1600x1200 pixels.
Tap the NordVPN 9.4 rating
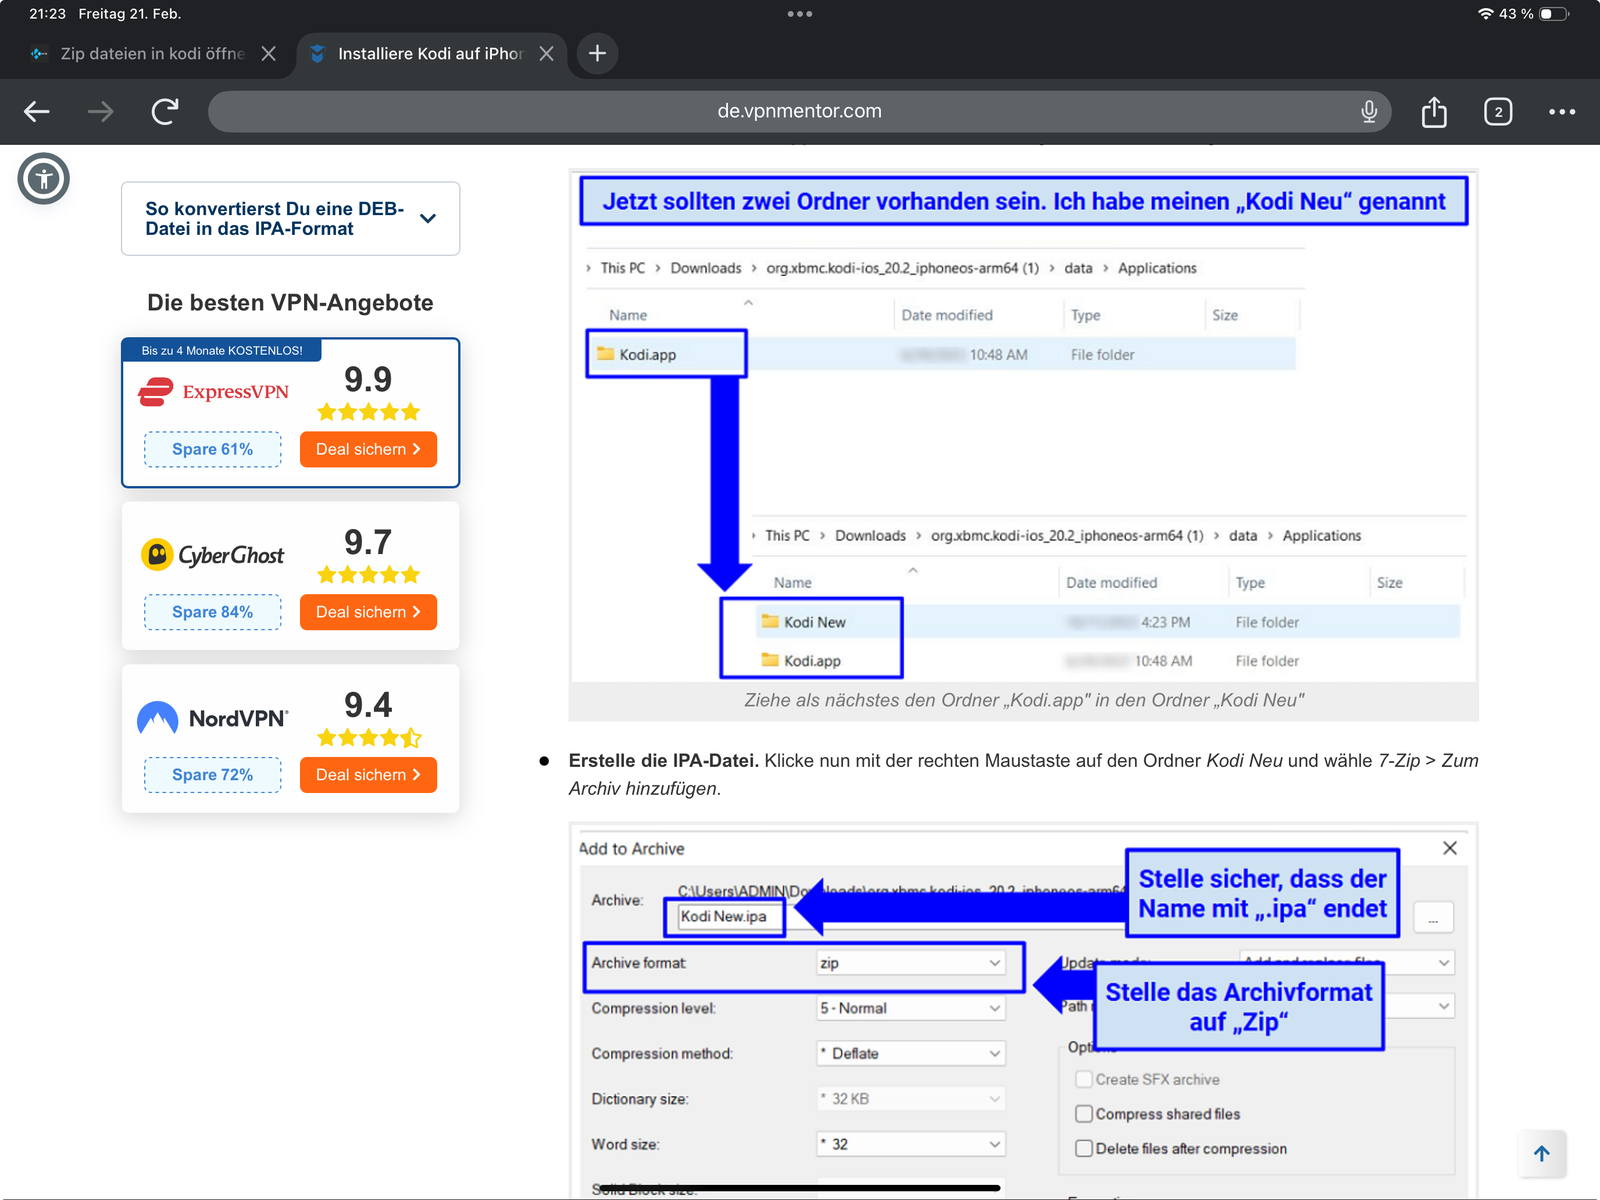tap(368, 706)
